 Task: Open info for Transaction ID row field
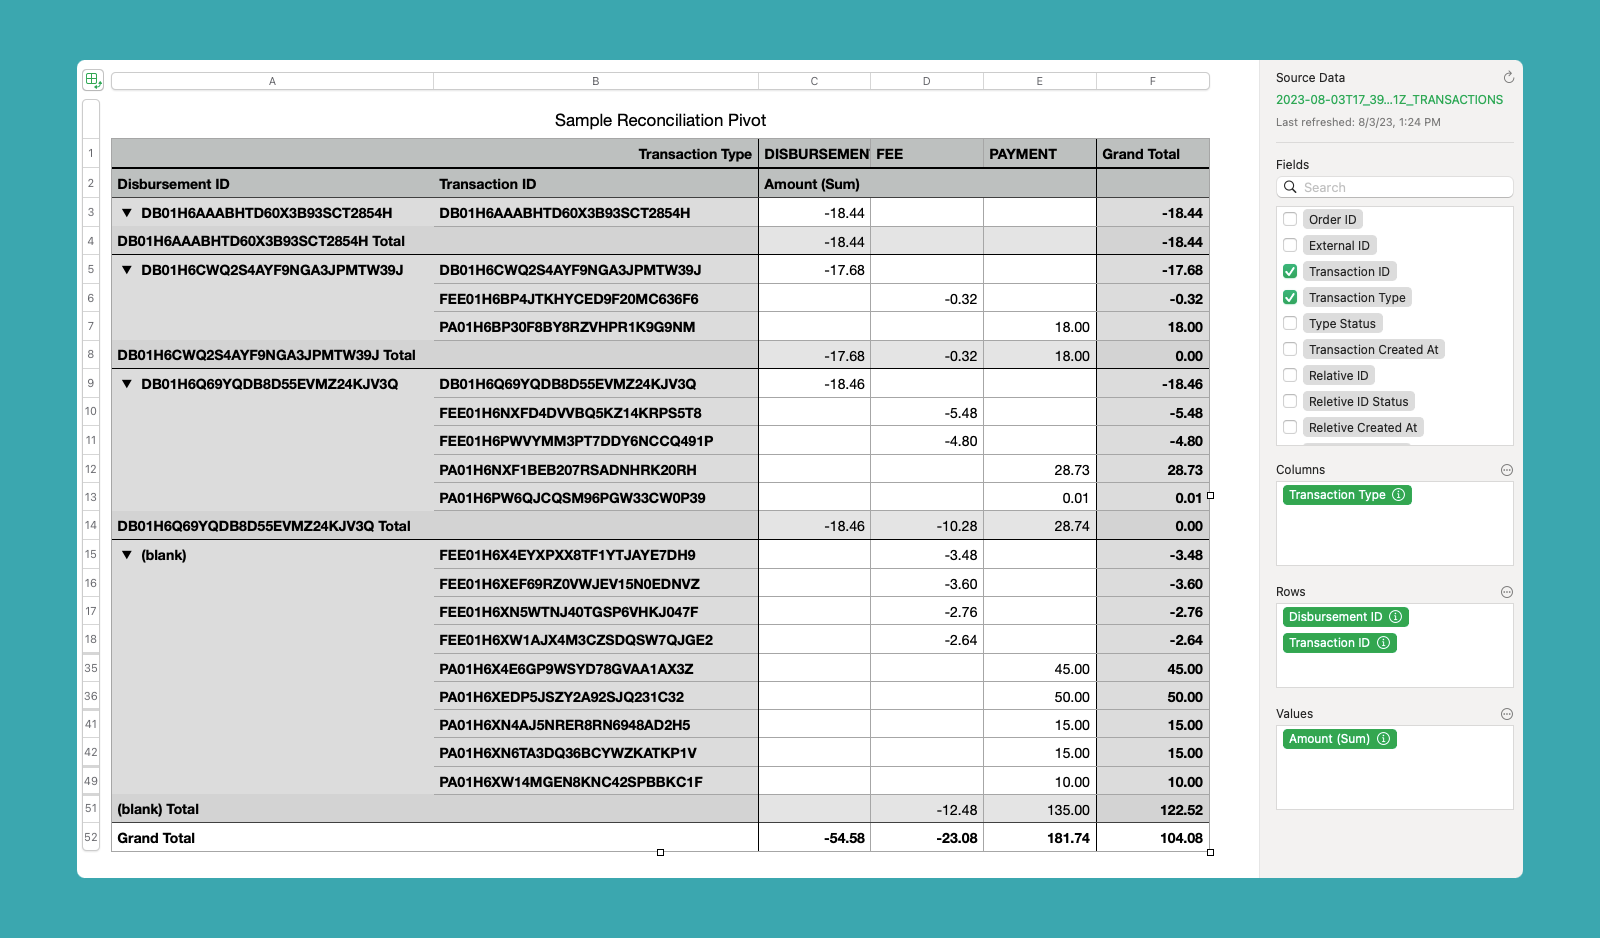tap(1384, 643)
